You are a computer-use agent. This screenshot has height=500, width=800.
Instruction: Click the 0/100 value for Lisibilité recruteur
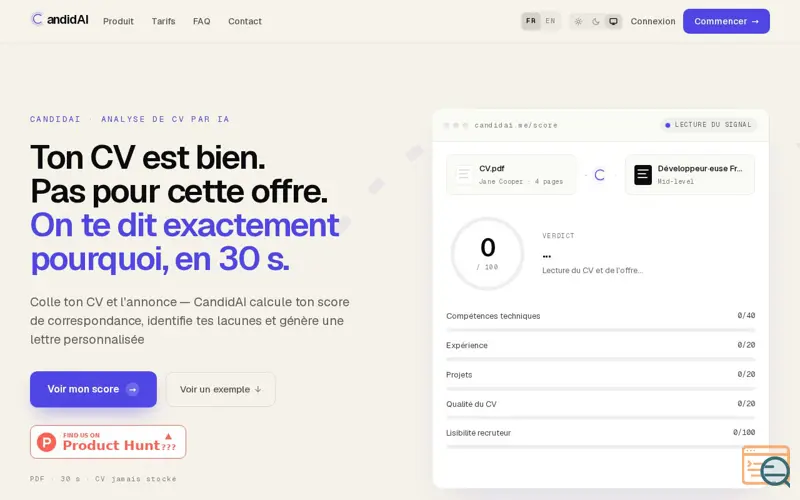pos(744,432)
